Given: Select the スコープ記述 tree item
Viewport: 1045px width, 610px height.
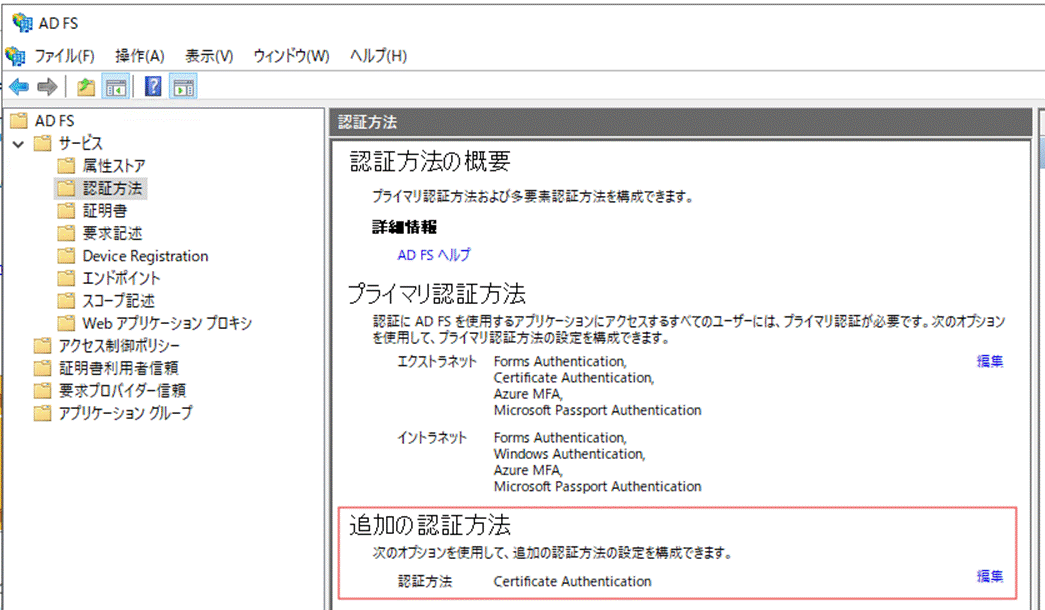Looking at the screenshot, I should click(x=119, y=301).
